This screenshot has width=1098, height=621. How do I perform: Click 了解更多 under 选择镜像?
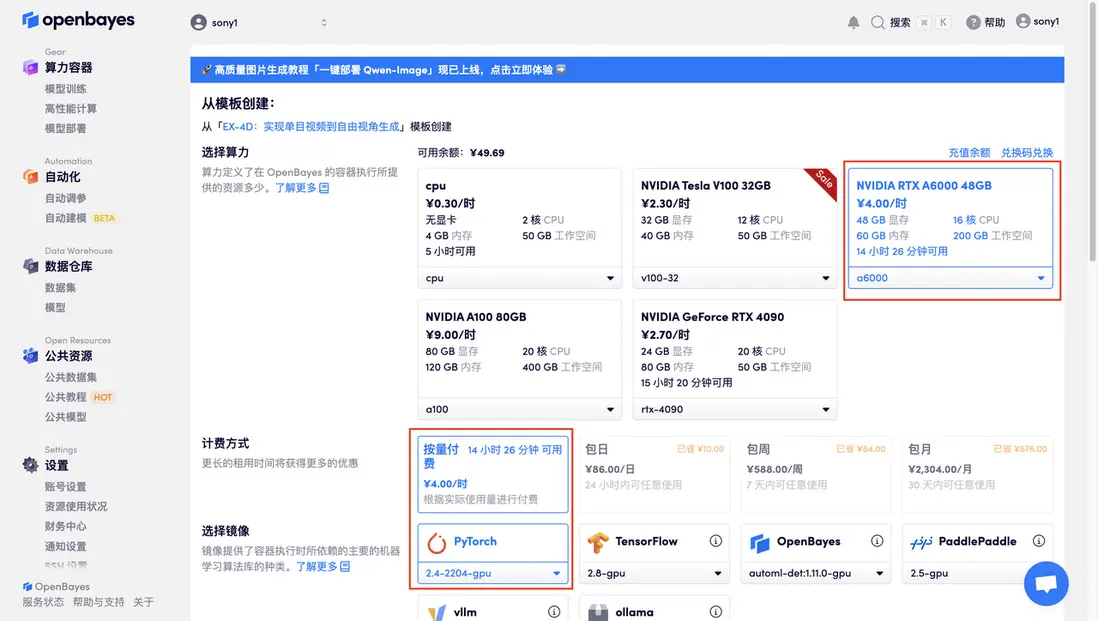(x=323, y=566)
